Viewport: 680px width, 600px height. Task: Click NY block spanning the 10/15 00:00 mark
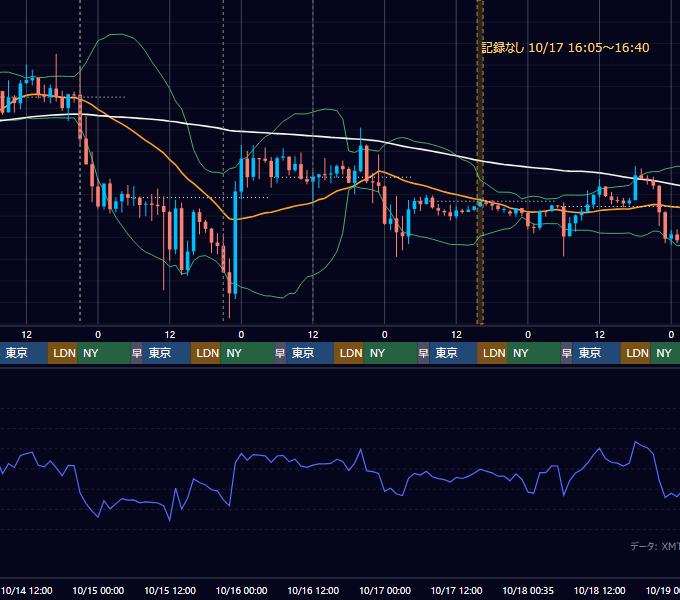[104, 353]
